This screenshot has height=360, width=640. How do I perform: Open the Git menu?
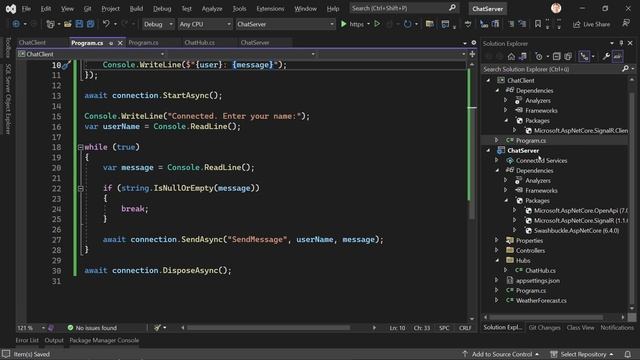87,9
